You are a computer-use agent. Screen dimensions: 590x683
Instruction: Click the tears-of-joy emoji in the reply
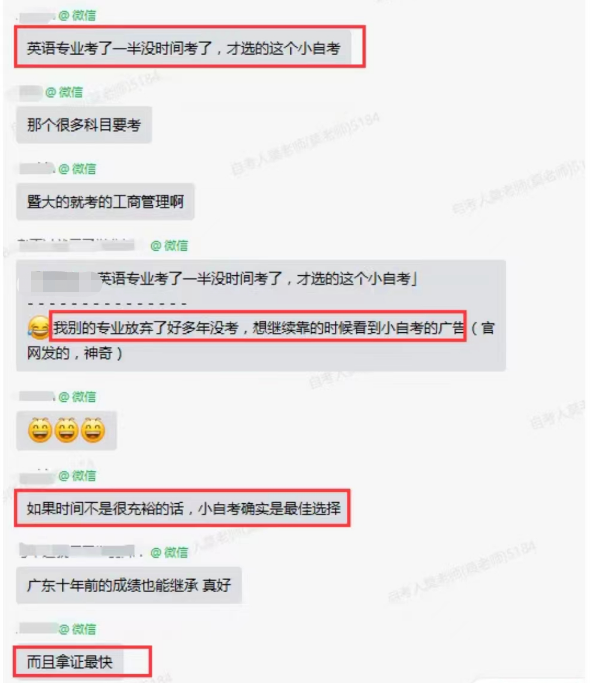pos(38,328)
